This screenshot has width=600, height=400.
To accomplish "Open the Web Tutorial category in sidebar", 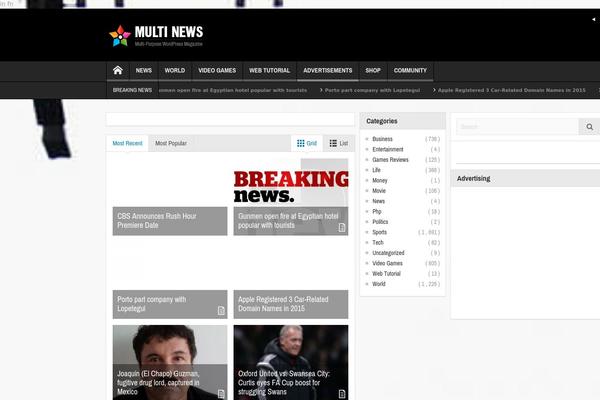I will pos(386,273).
